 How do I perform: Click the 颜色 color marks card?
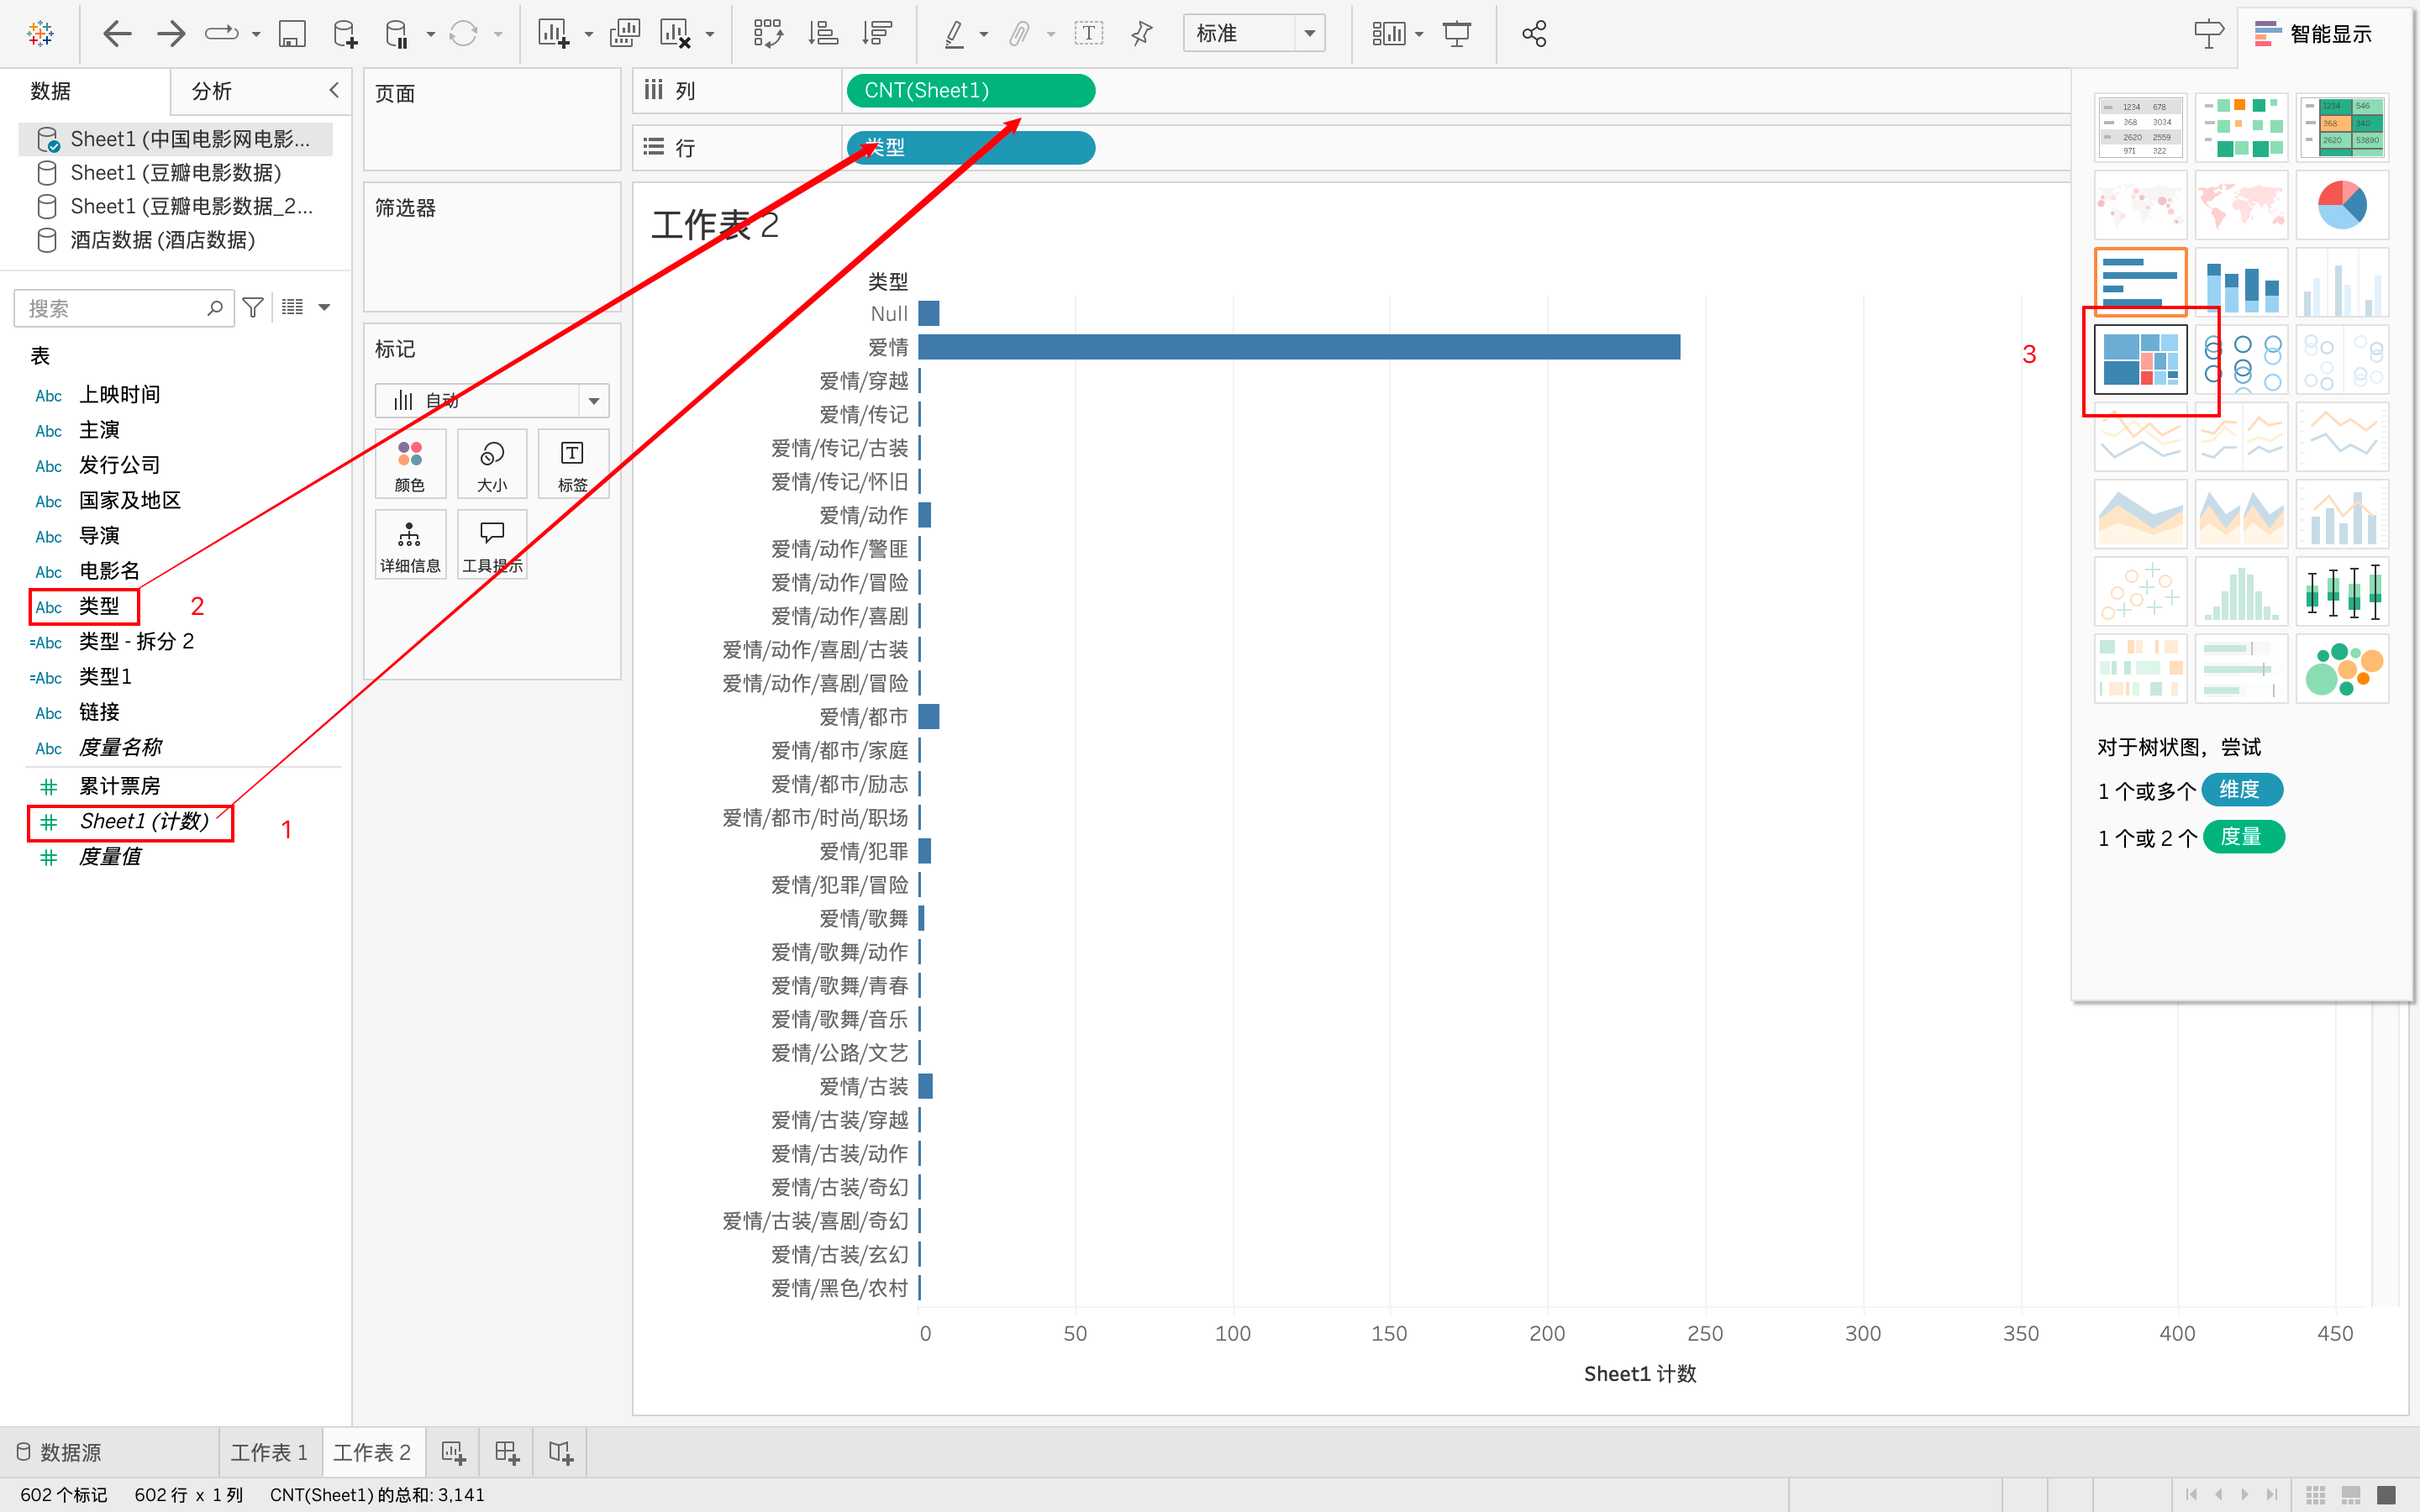click(x=410, y=465)
